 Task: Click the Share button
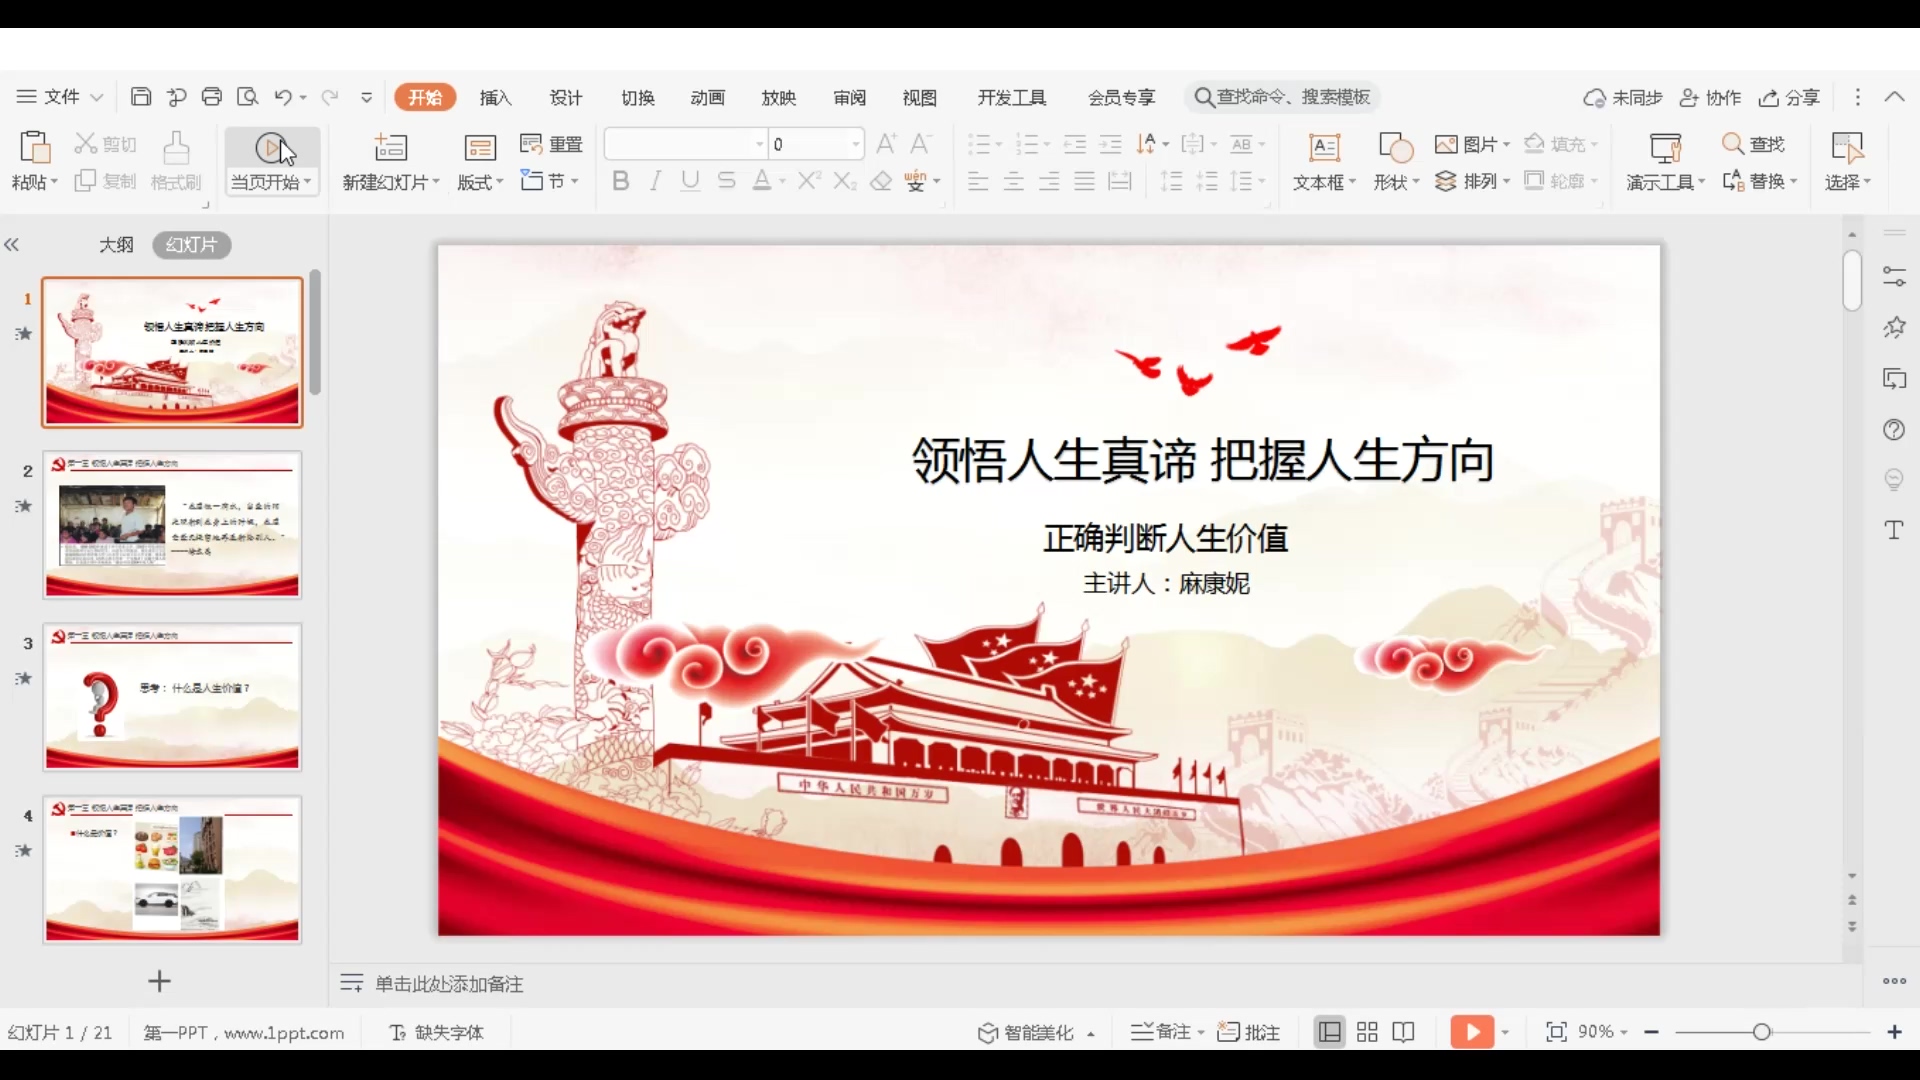[x=1790, y=97]
